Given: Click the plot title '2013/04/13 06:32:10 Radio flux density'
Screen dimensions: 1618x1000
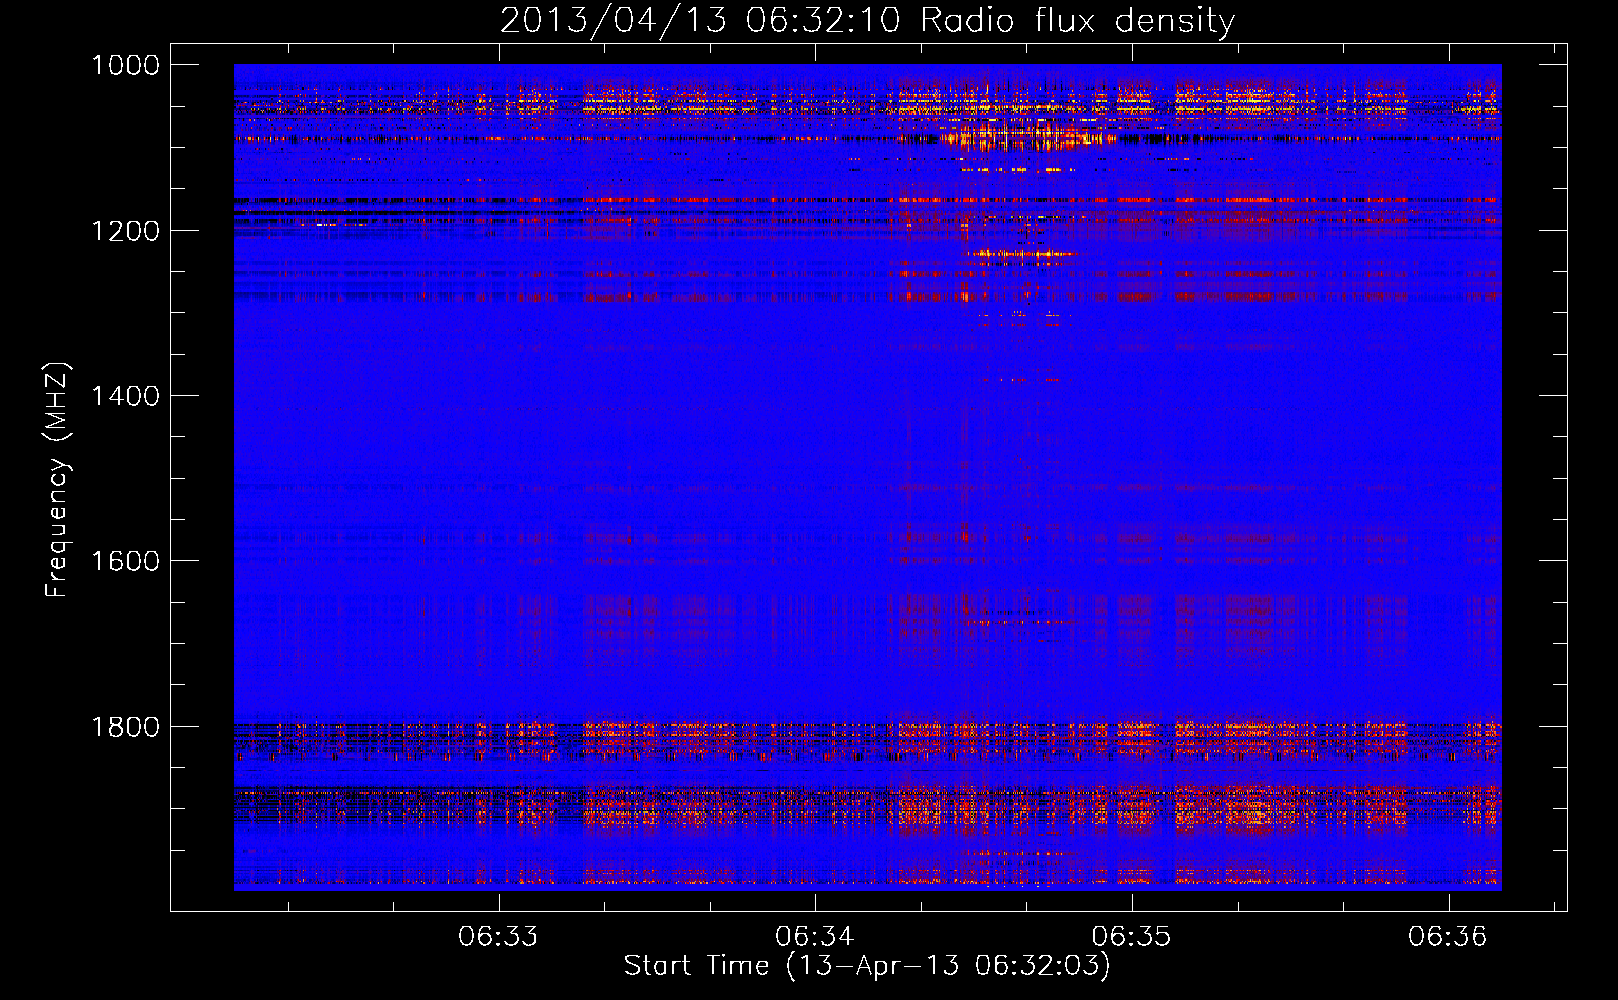Looking at the screenshot, I should pyautogui.click(x=867, y=20).
